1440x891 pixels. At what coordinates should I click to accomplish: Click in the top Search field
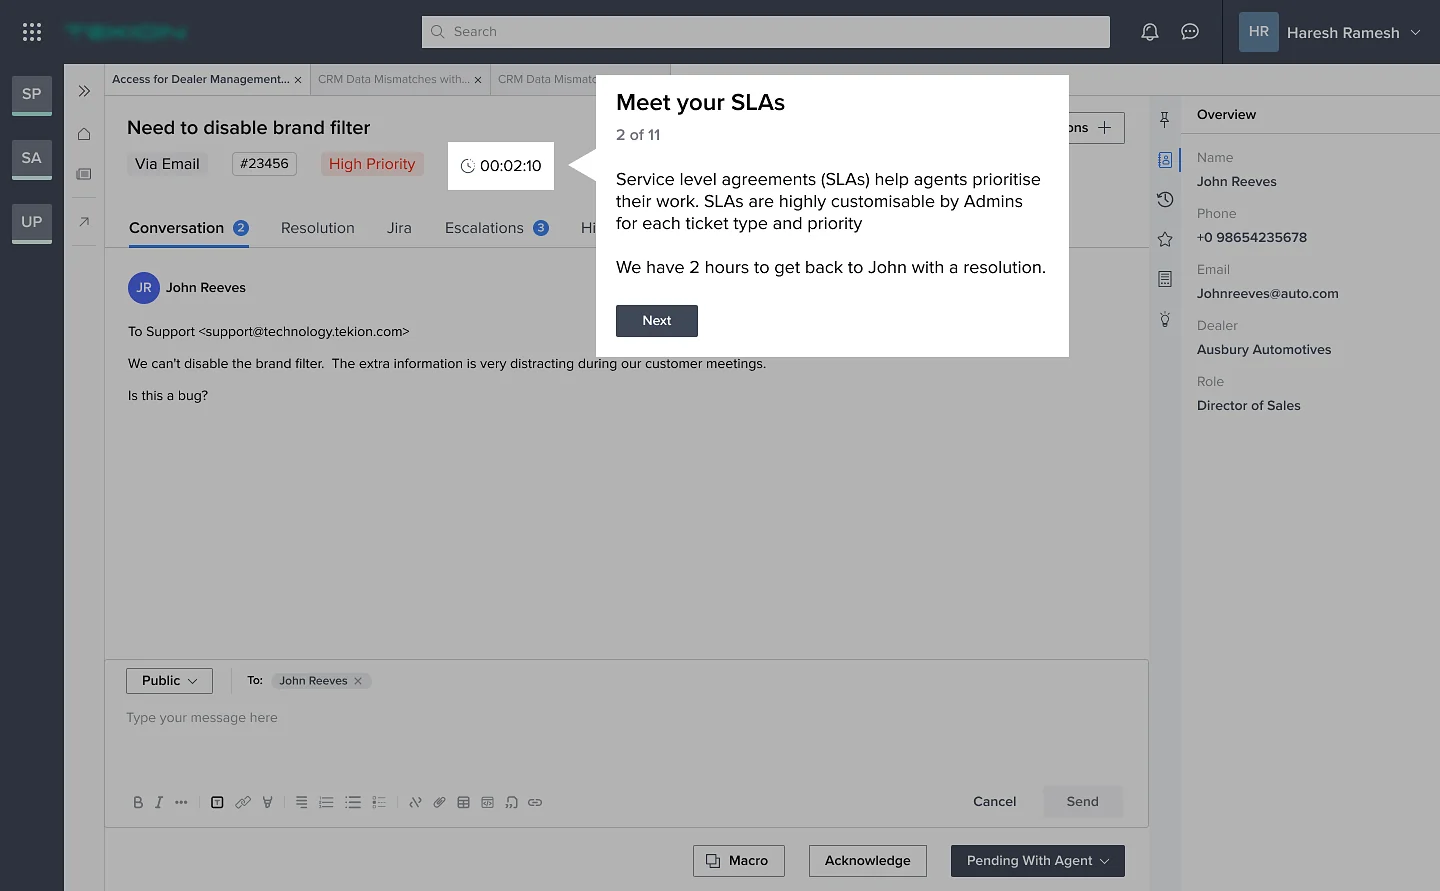pos(766,32)
